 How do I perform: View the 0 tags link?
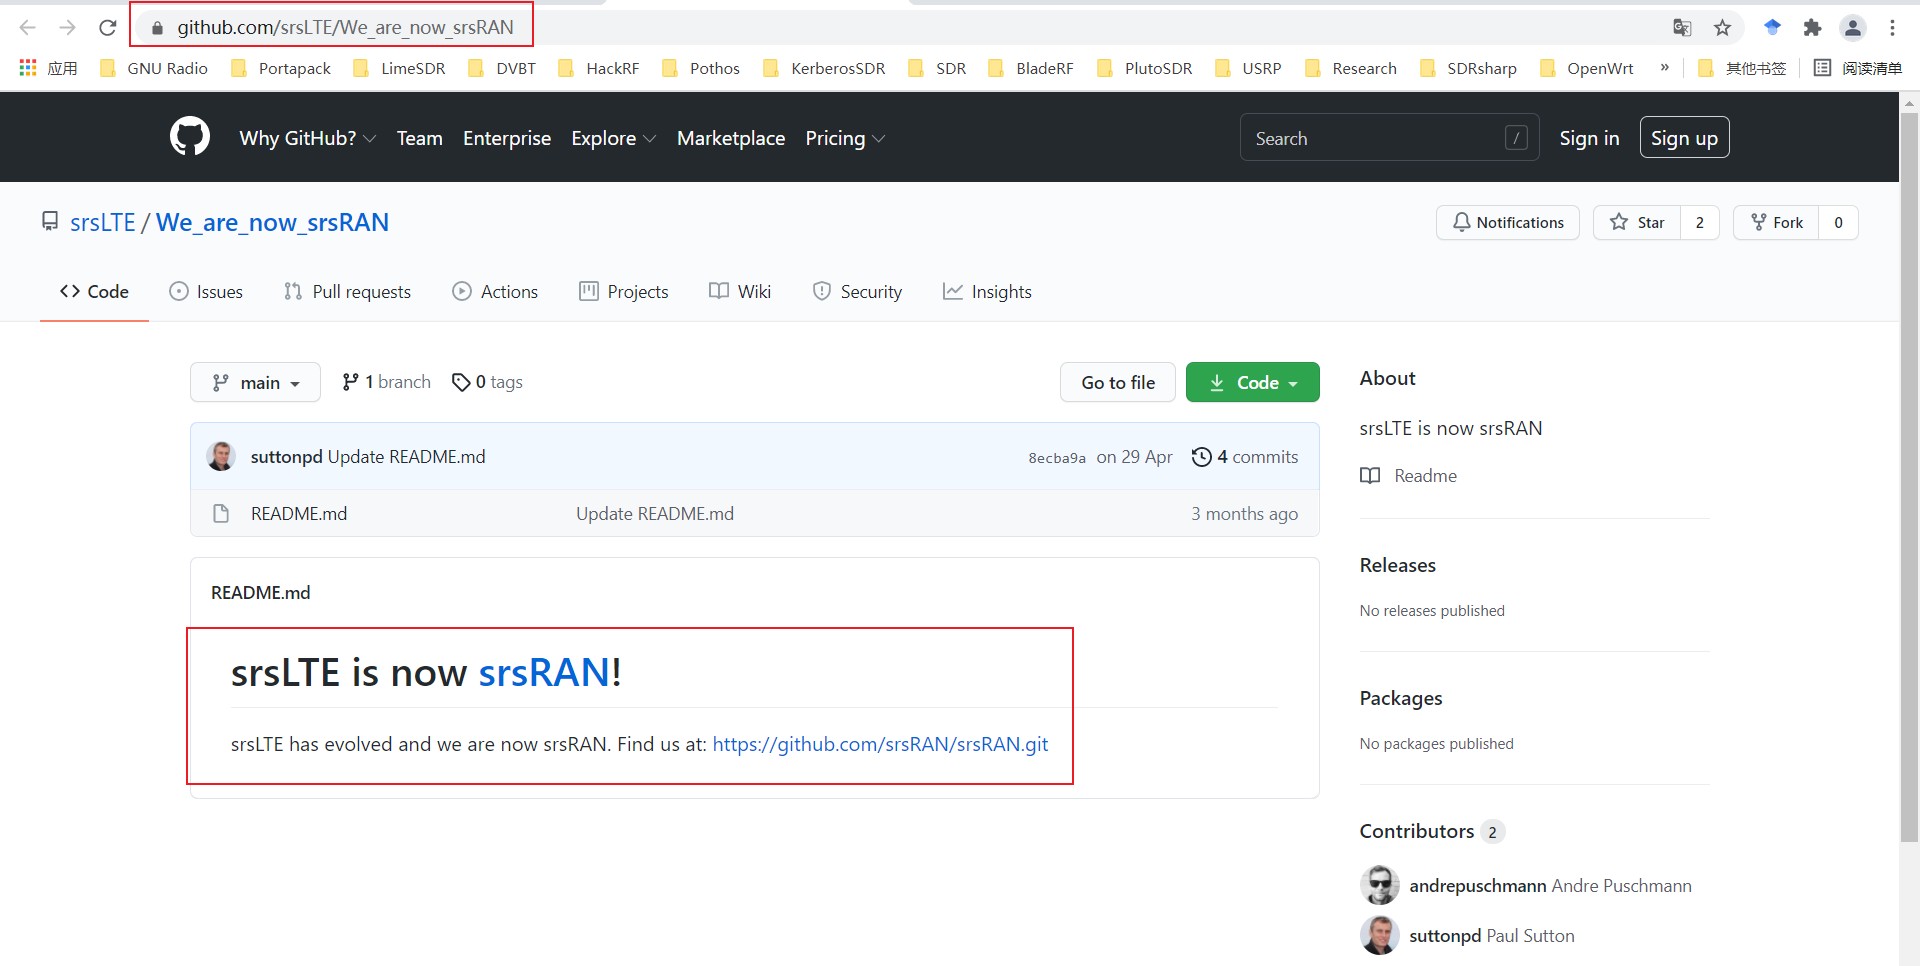487,382
